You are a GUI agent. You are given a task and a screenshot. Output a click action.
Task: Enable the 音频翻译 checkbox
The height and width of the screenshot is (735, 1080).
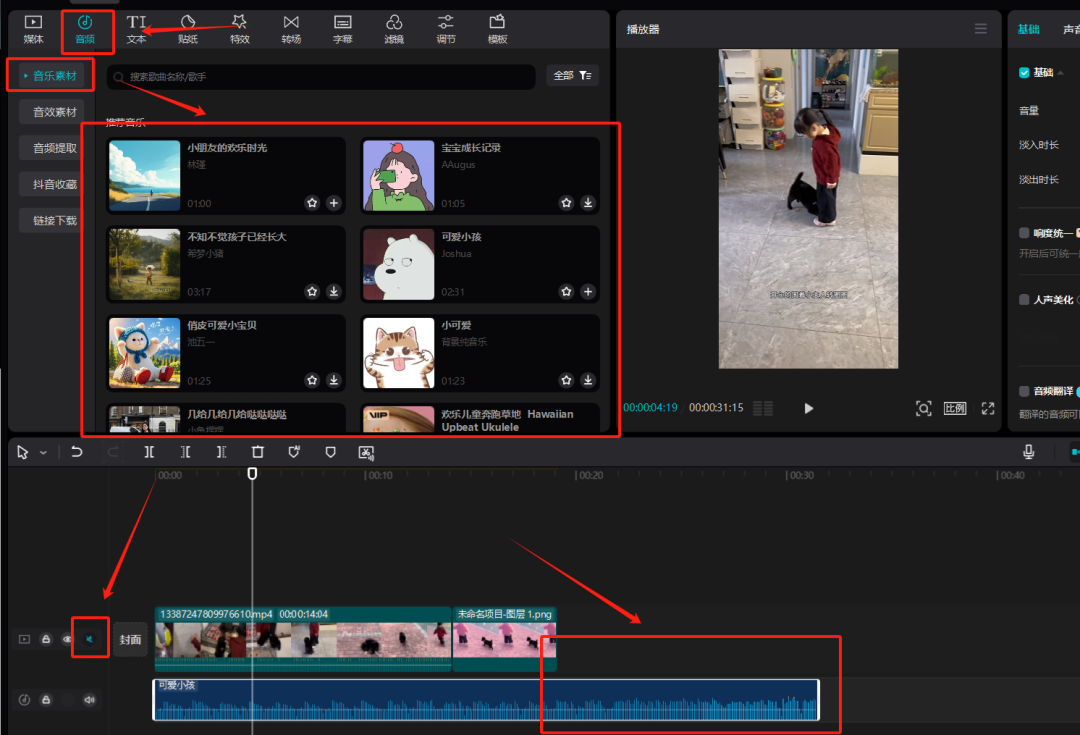1024,391
